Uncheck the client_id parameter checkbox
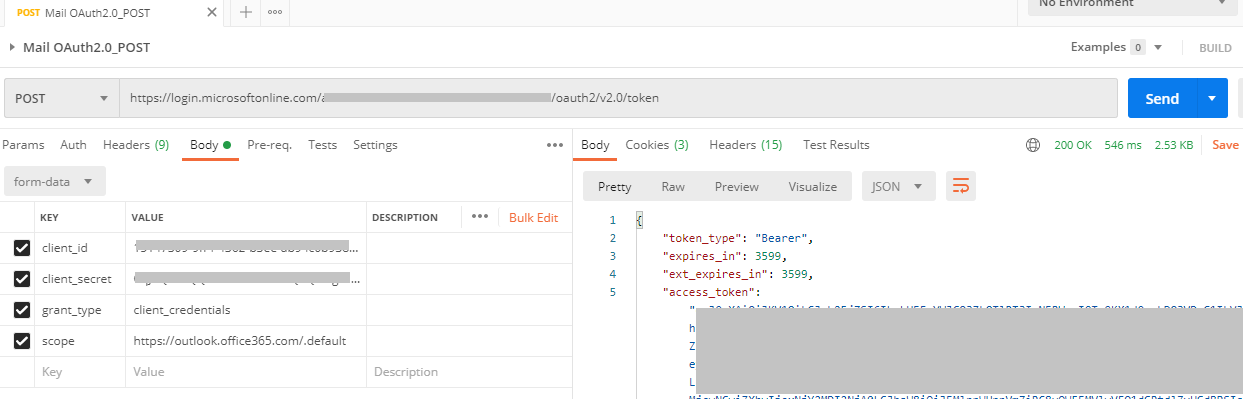 (x=21, y=247)
